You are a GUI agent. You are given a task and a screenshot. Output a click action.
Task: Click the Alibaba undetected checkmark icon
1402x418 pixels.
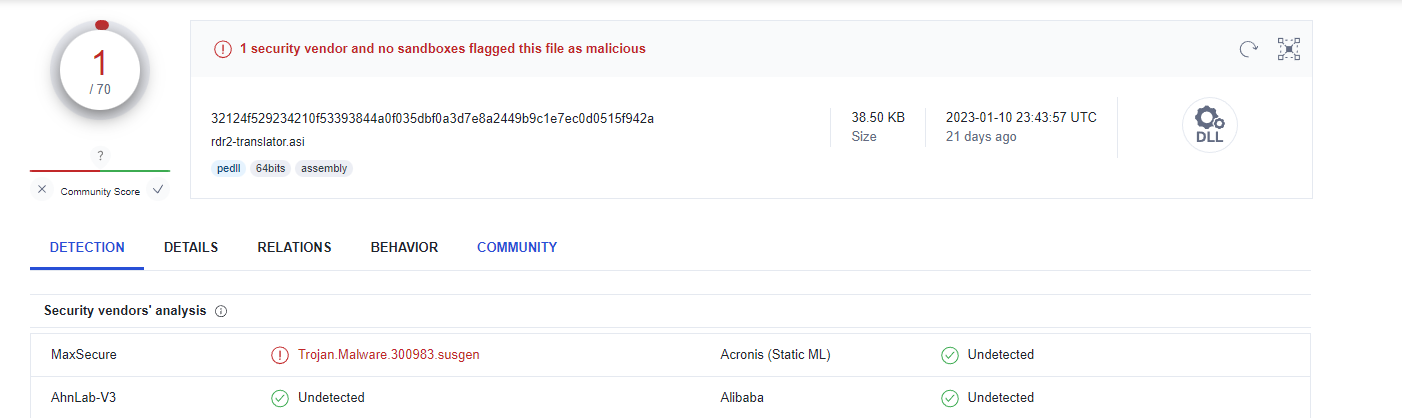coord(949,398)
